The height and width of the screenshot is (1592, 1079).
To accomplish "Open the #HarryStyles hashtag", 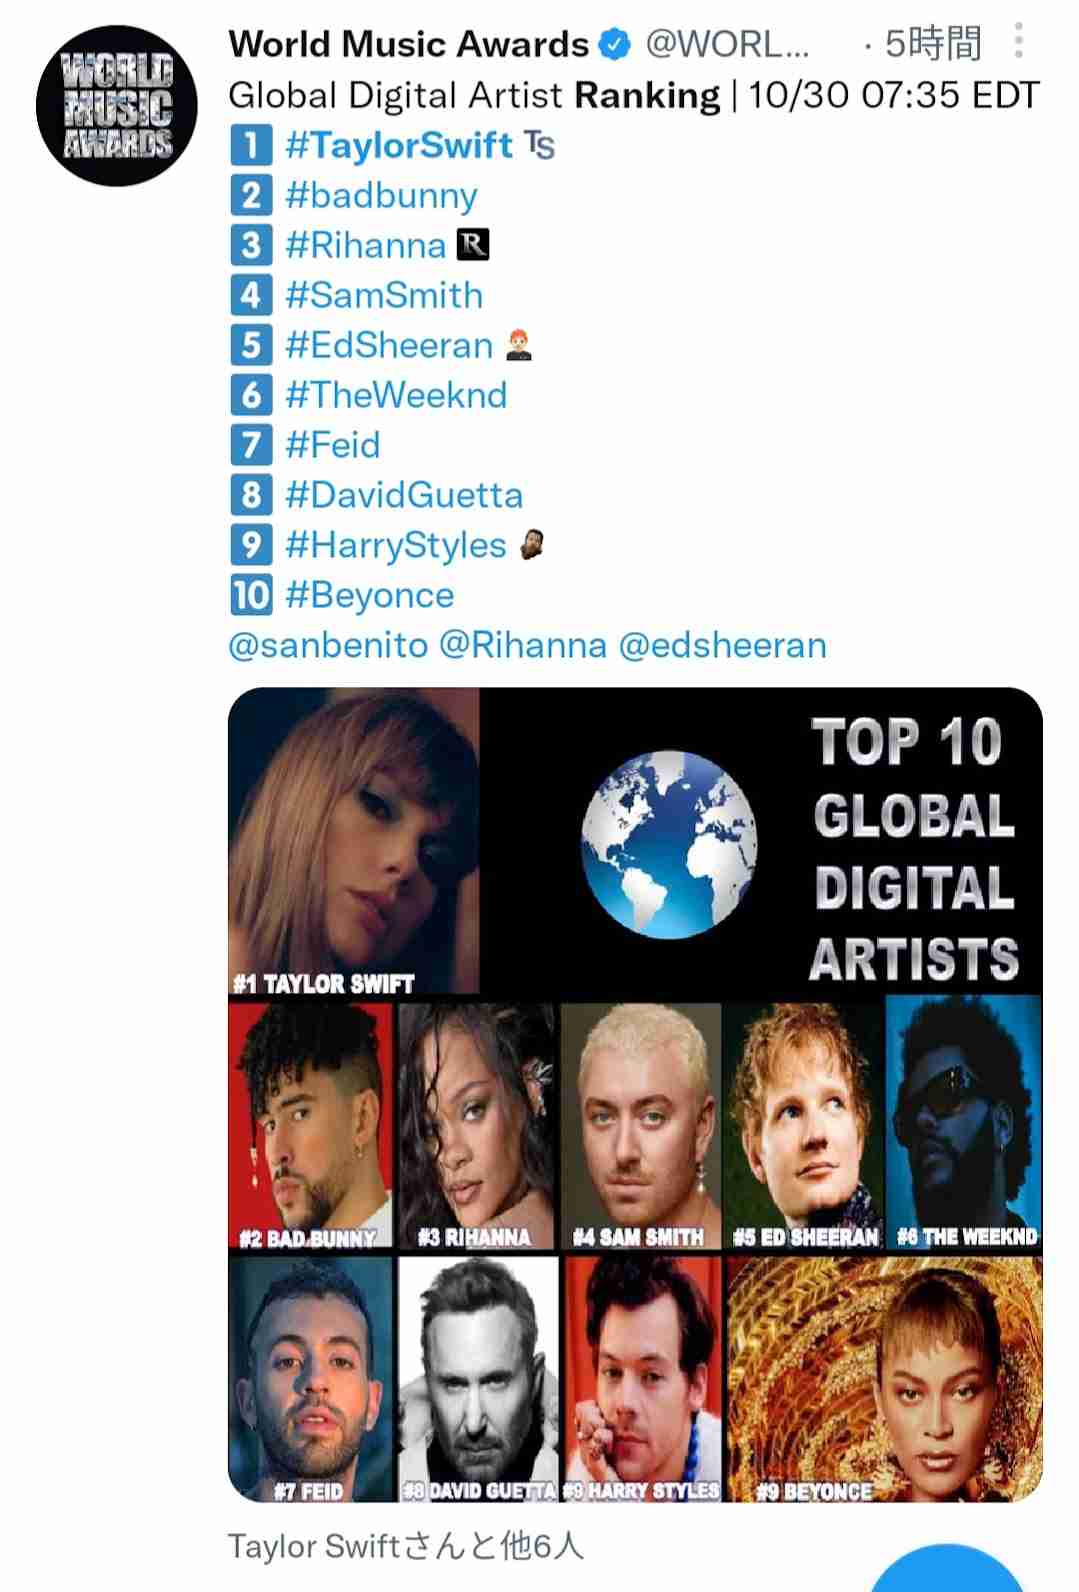I will [396, 545].
